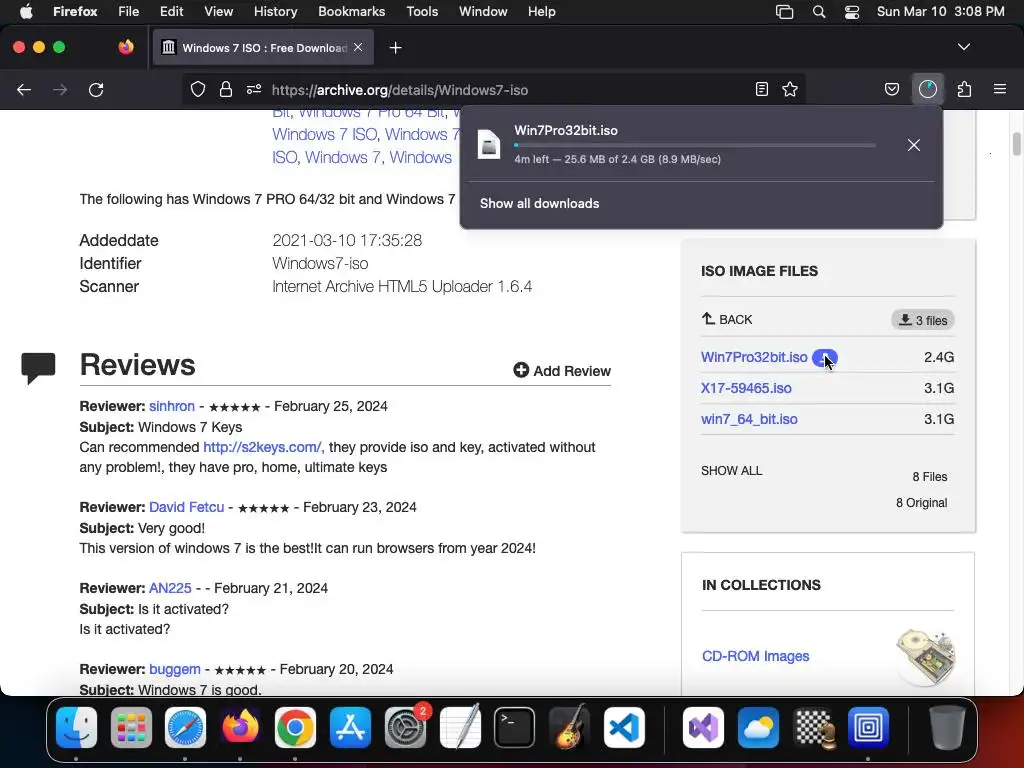This screenshot has width=1024, height=768.
Task: Open CD-ROM Images collection link
Action: (756, 656)
